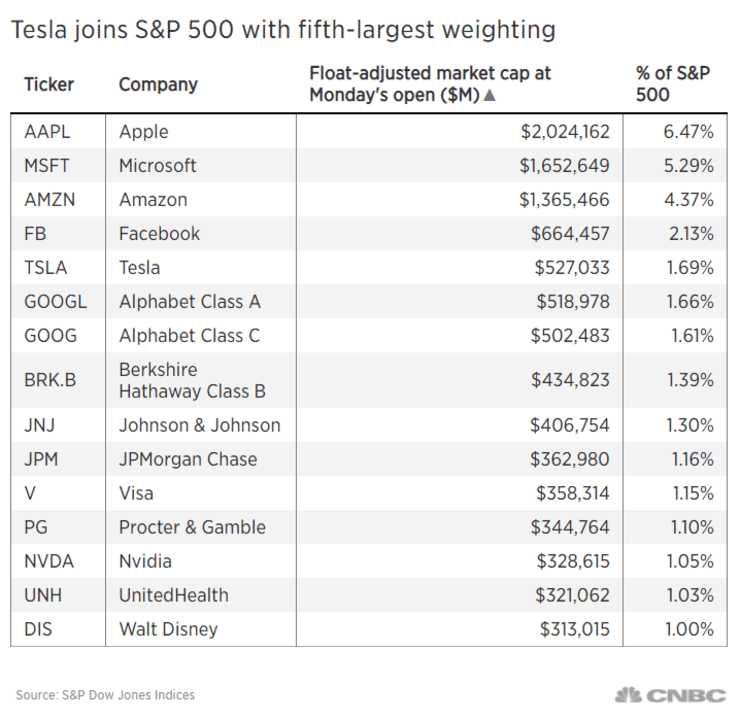Select Facebook's 2.13% weighting cell
The width and height of the screenshot is (740, 718).
click(692, 234)
